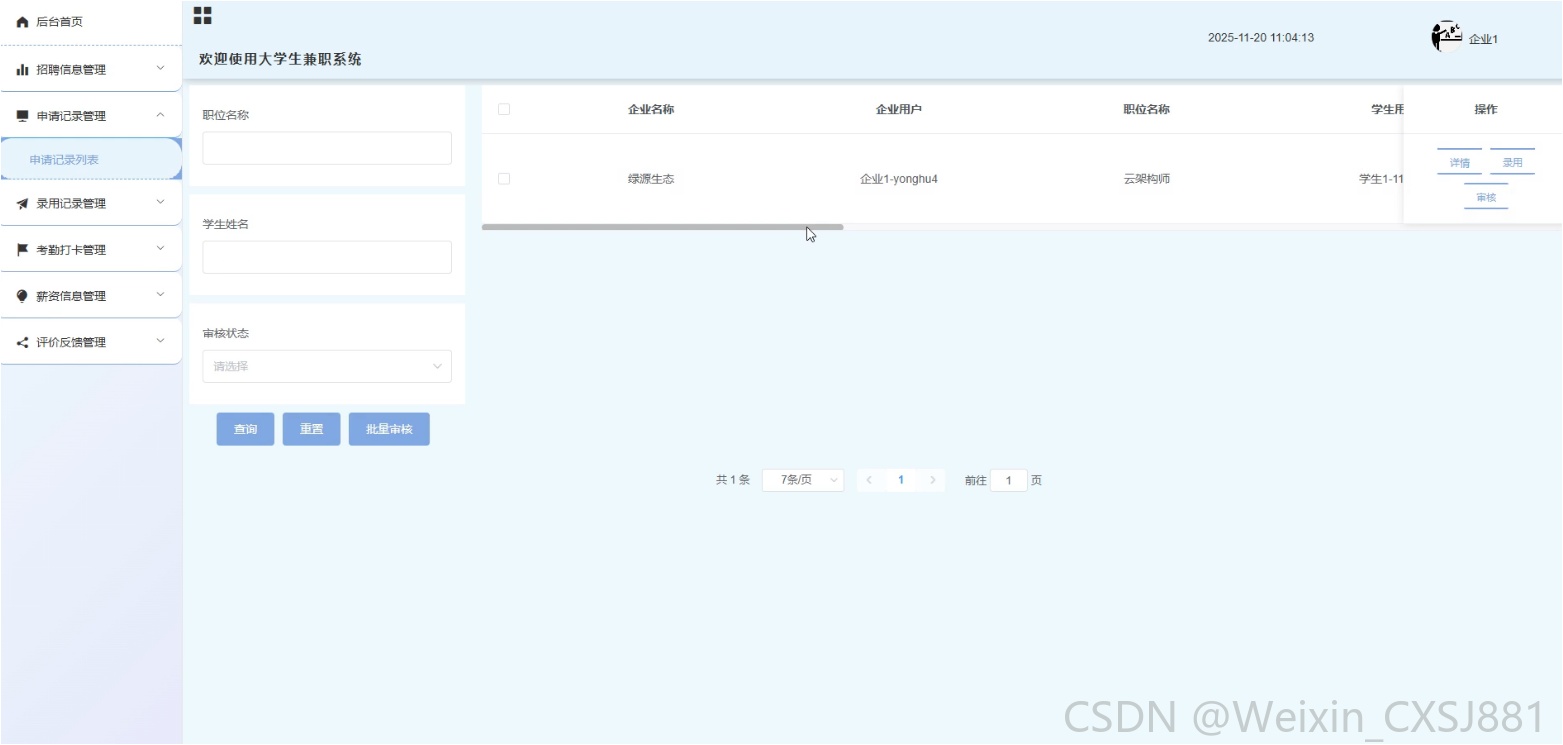Click the share icon for 评价反馈管理
This screenshot has width=1563, height=745.
tap(22, 342)
